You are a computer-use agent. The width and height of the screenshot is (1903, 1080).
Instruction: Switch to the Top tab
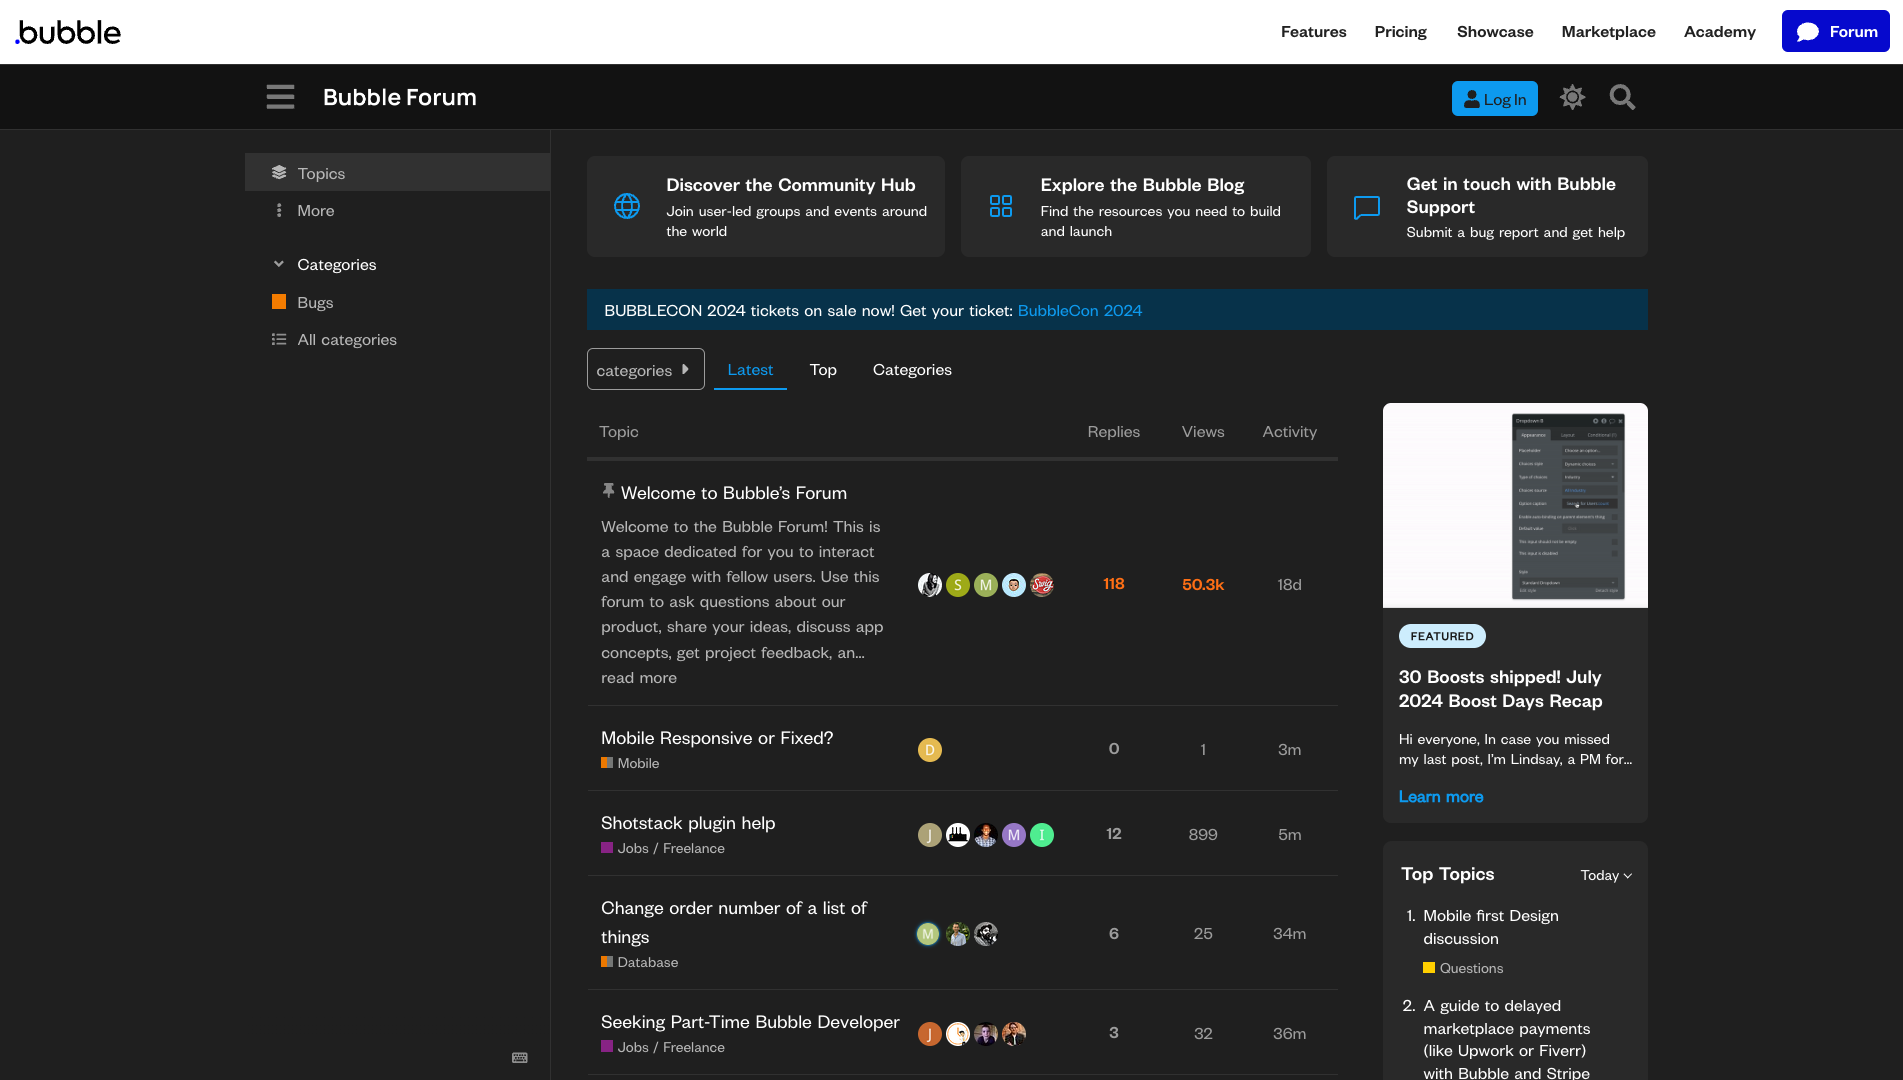(x=823, y=370)
